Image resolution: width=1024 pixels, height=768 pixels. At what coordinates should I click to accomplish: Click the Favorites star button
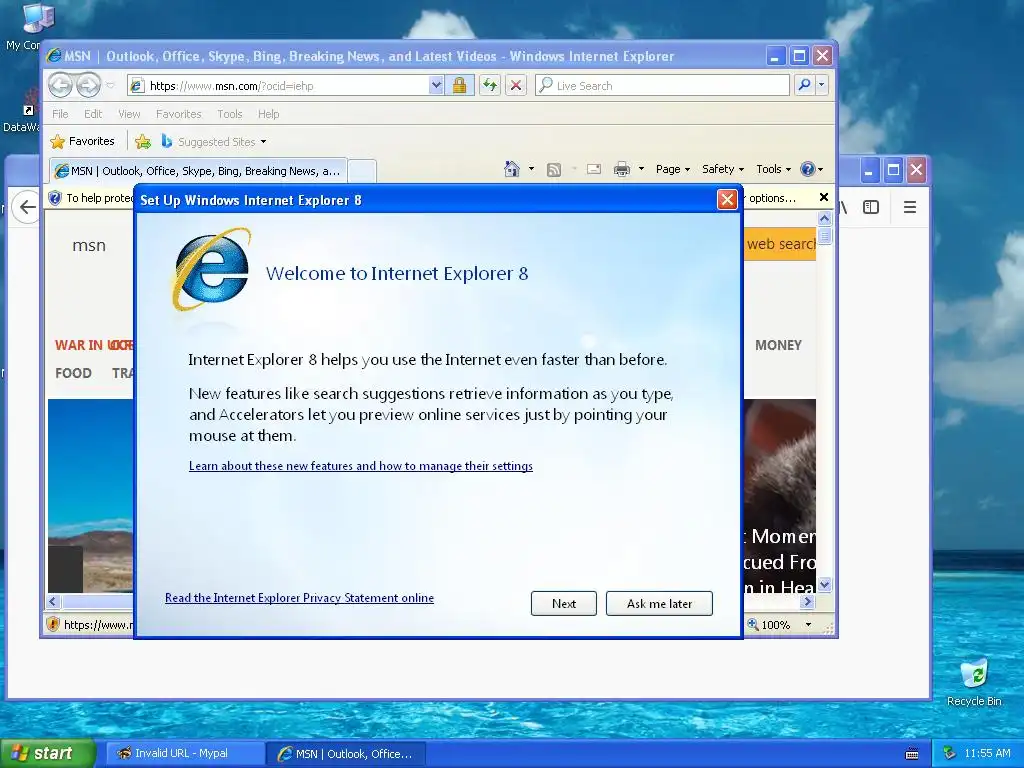click(82, 141)
